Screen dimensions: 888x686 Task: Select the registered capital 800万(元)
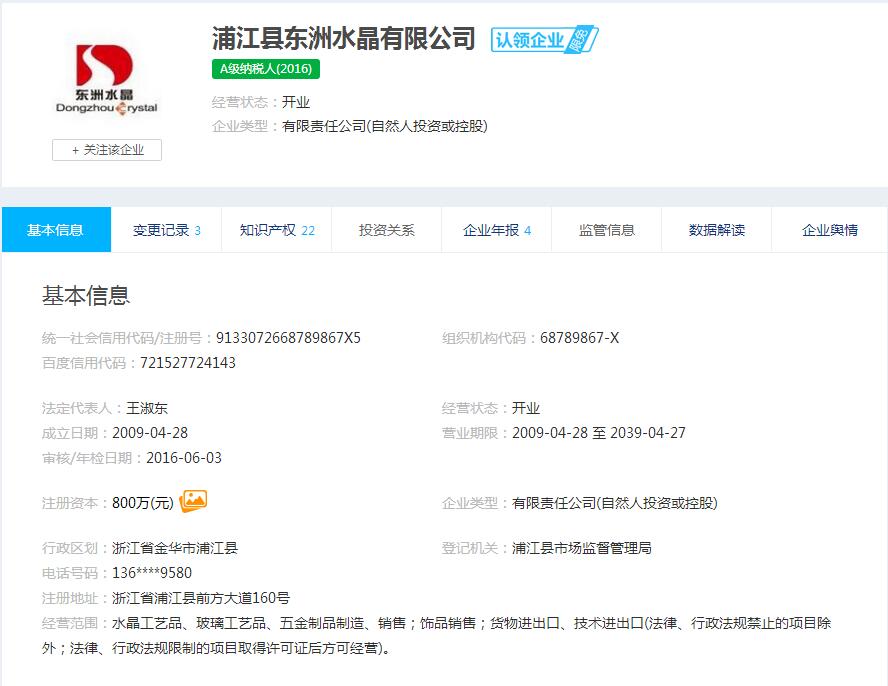(143, 503)
